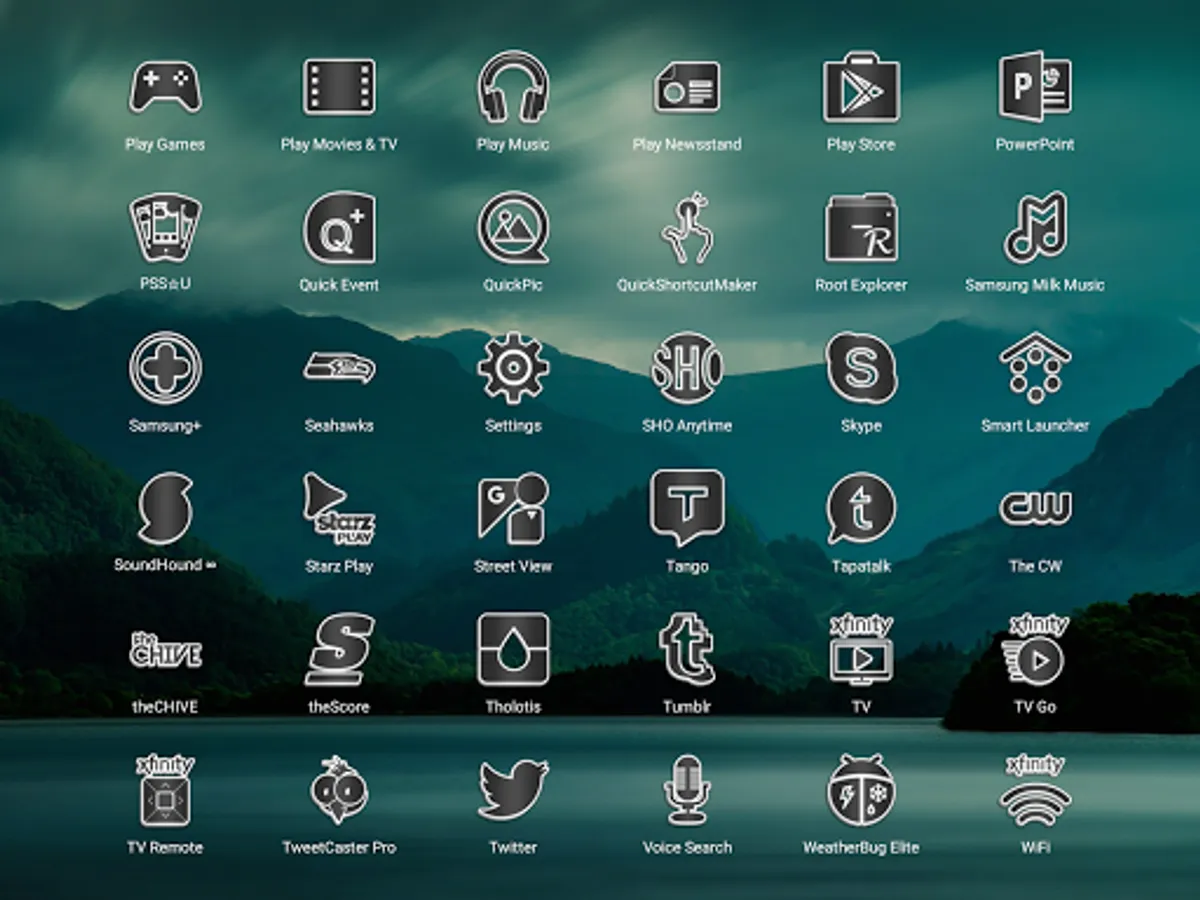Open the Samsung+ app icon
This screenshot has height=900, width=1200.
click(165, 369)
